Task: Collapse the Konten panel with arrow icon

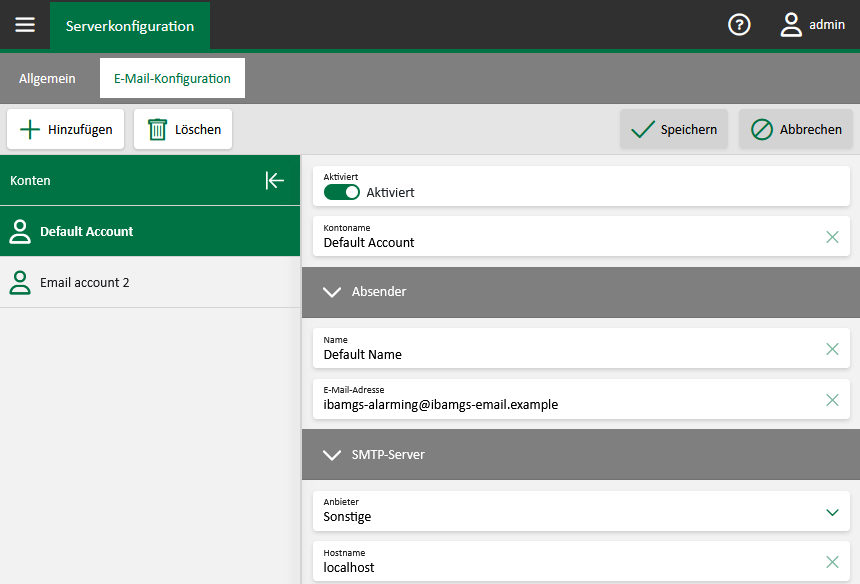Action: point(274,180)
